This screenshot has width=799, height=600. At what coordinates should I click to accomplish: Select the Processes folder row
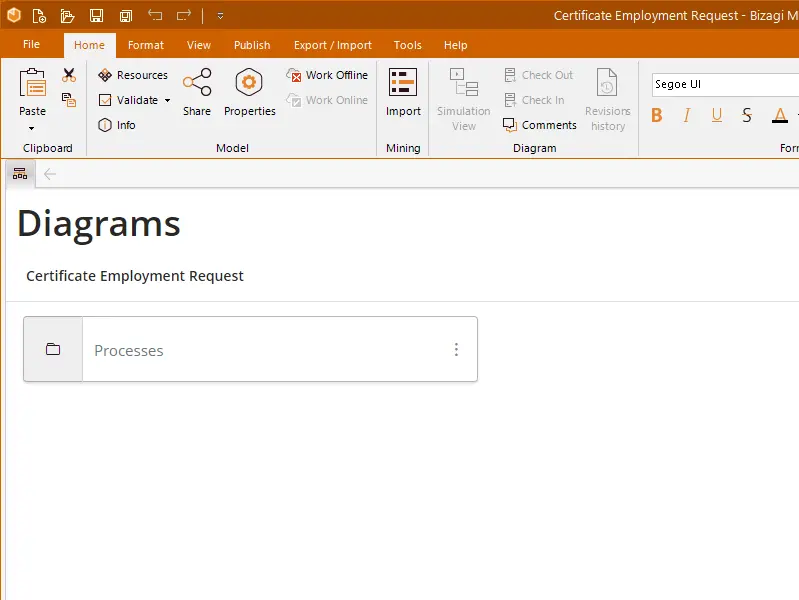click(250, 349)
